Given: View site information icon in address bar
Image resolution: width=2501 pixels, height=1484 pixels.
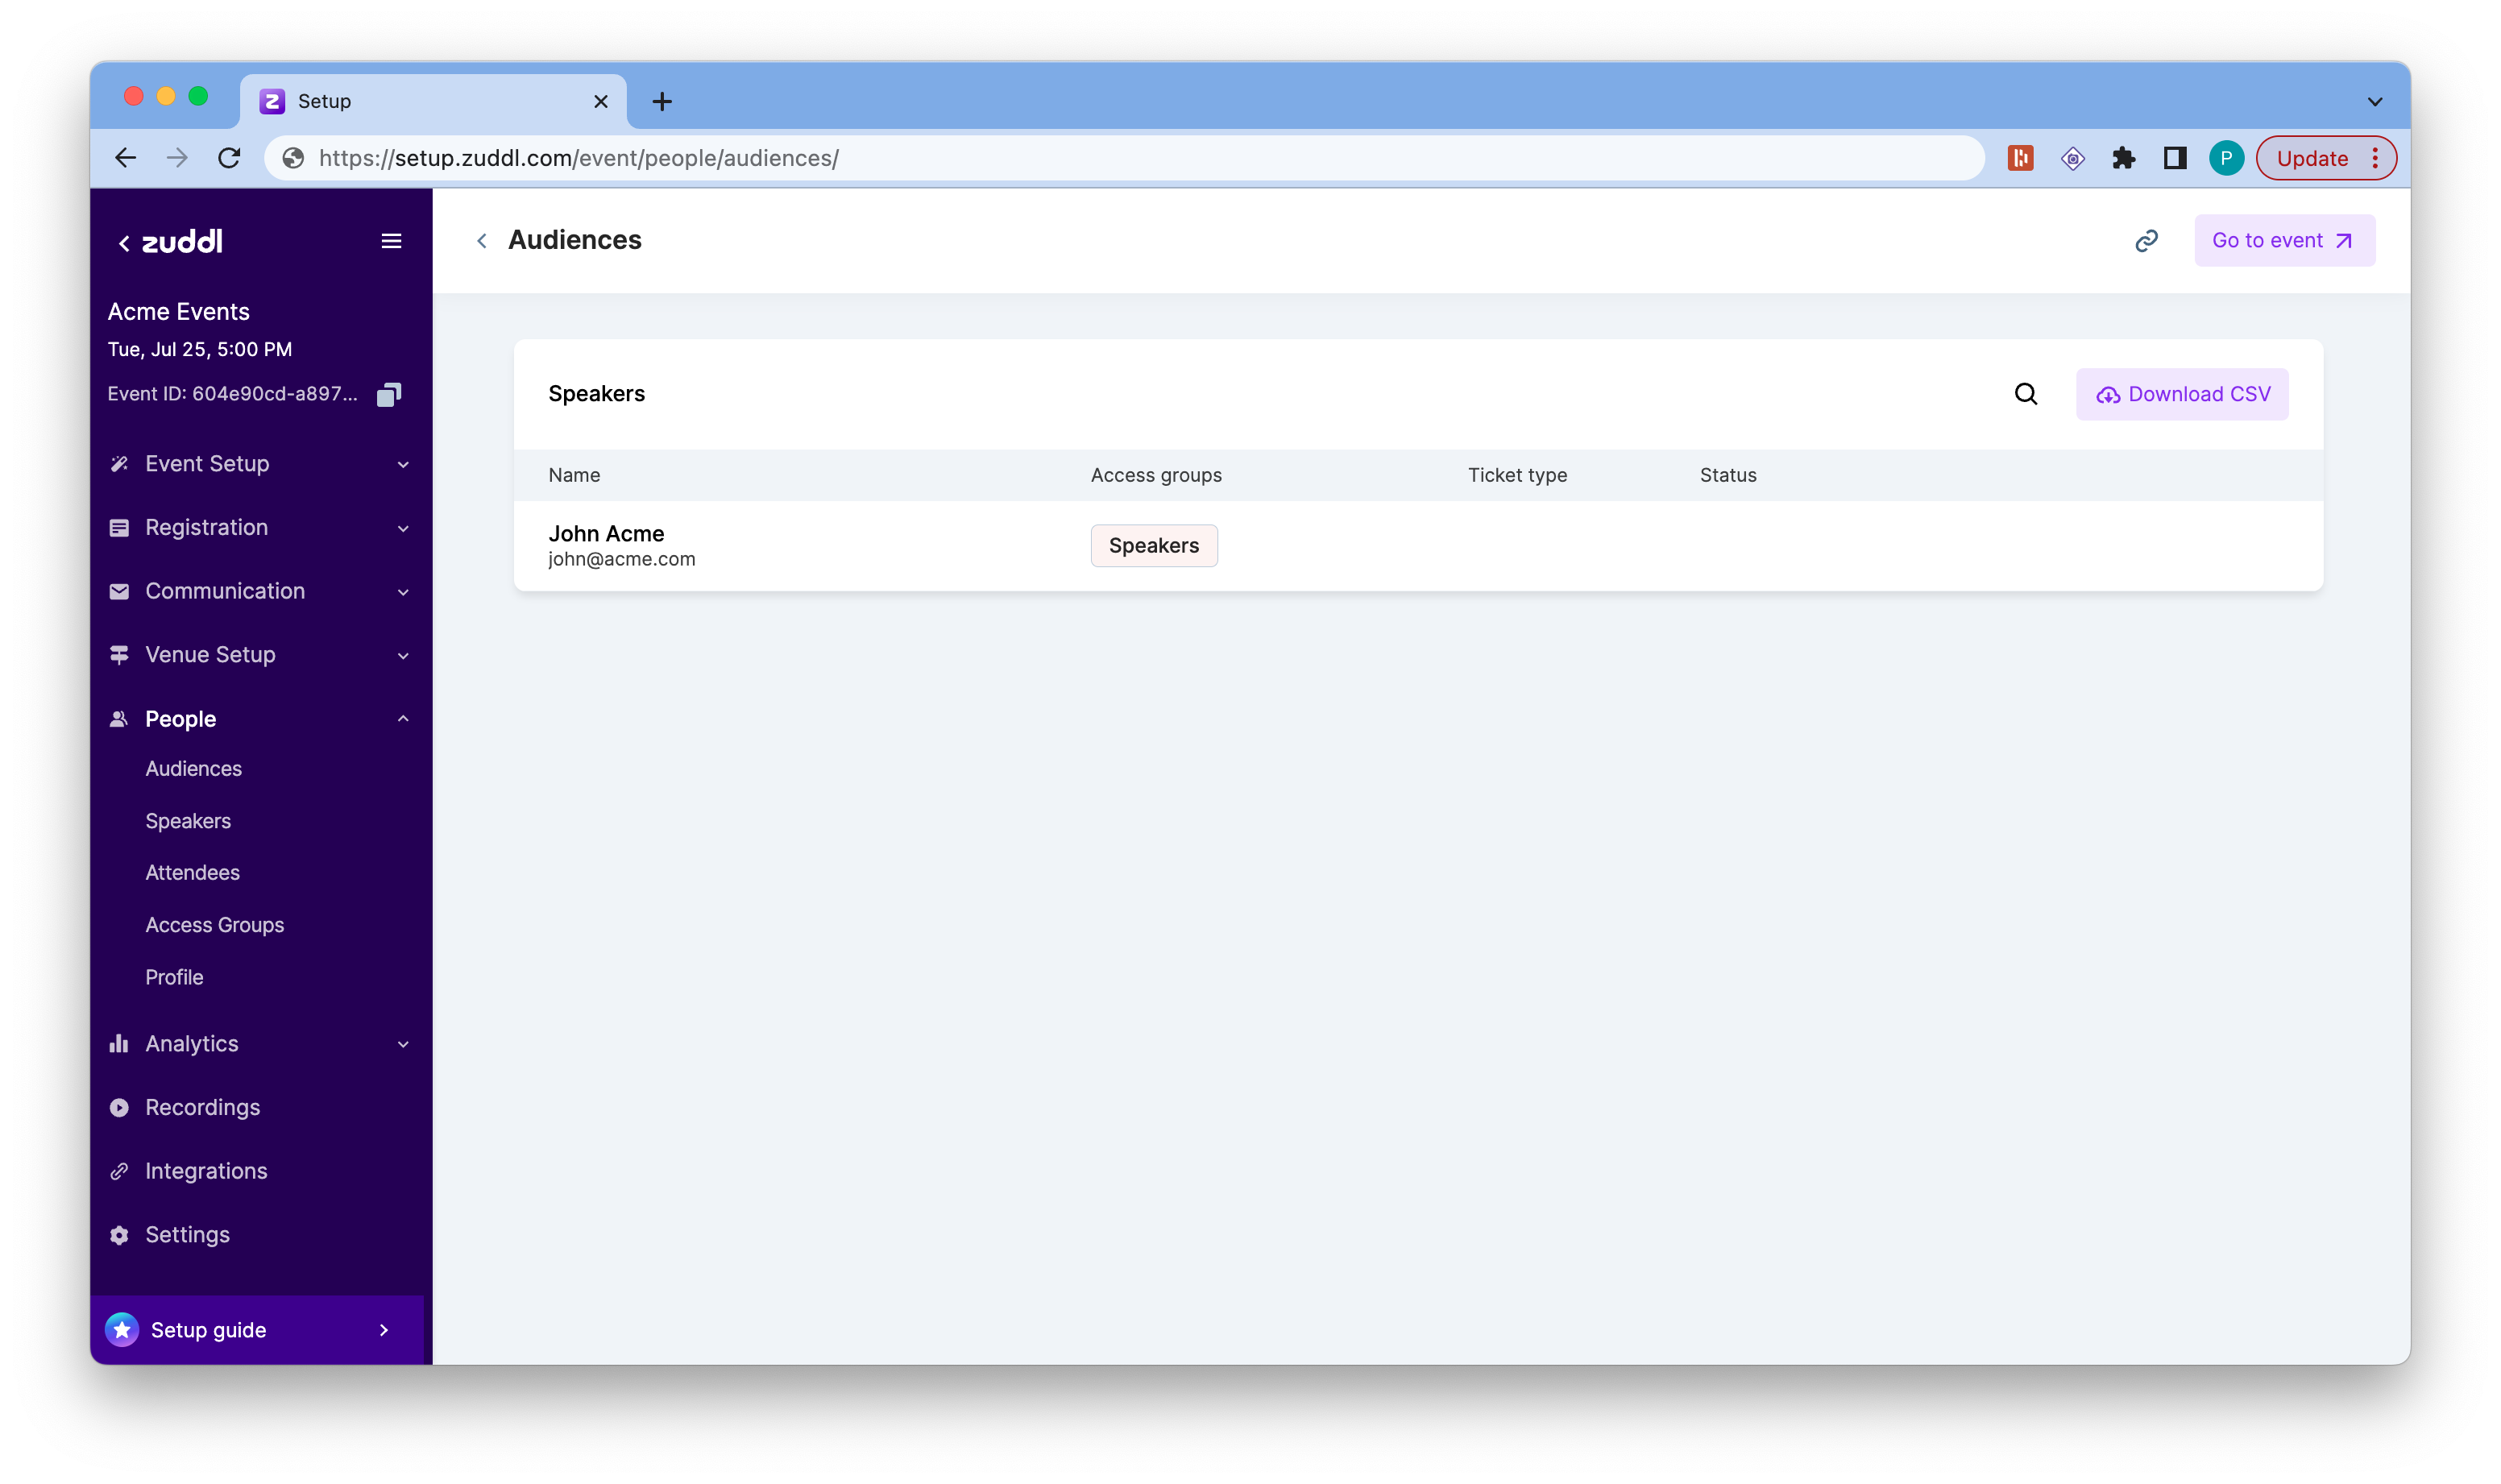Looking at the screenshot, I should (293, 158).
